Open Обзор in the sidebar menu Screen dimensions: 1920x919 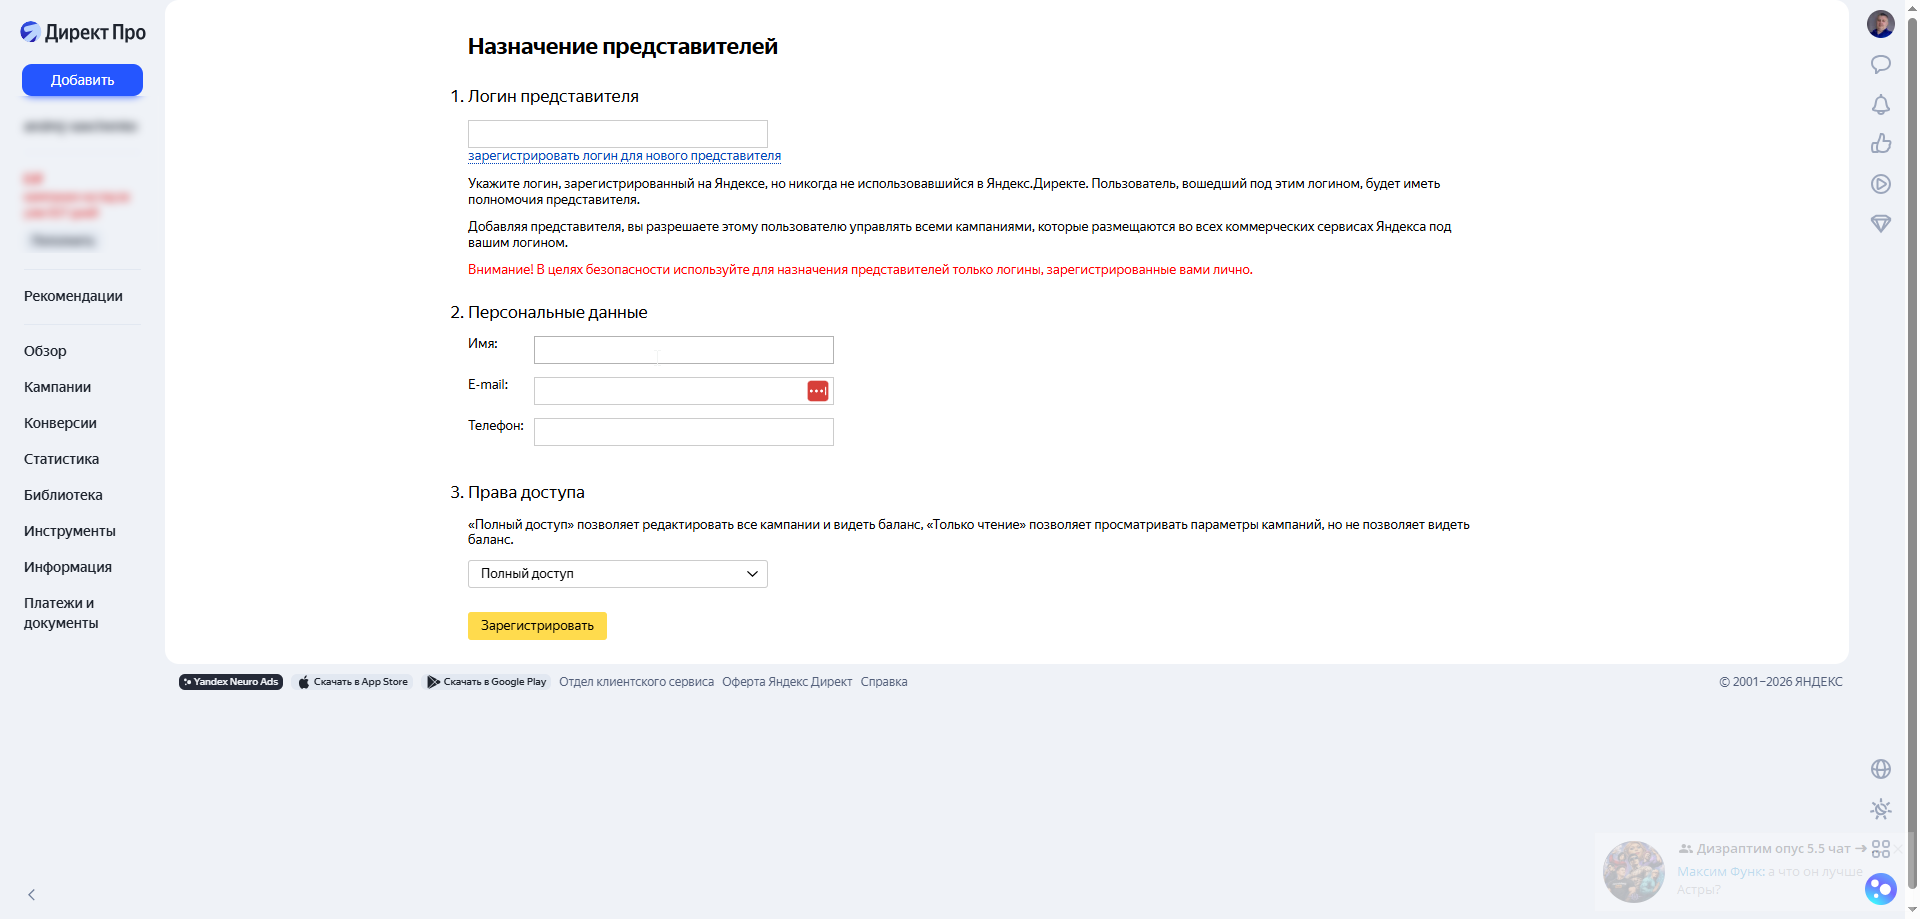coord(45,351)
